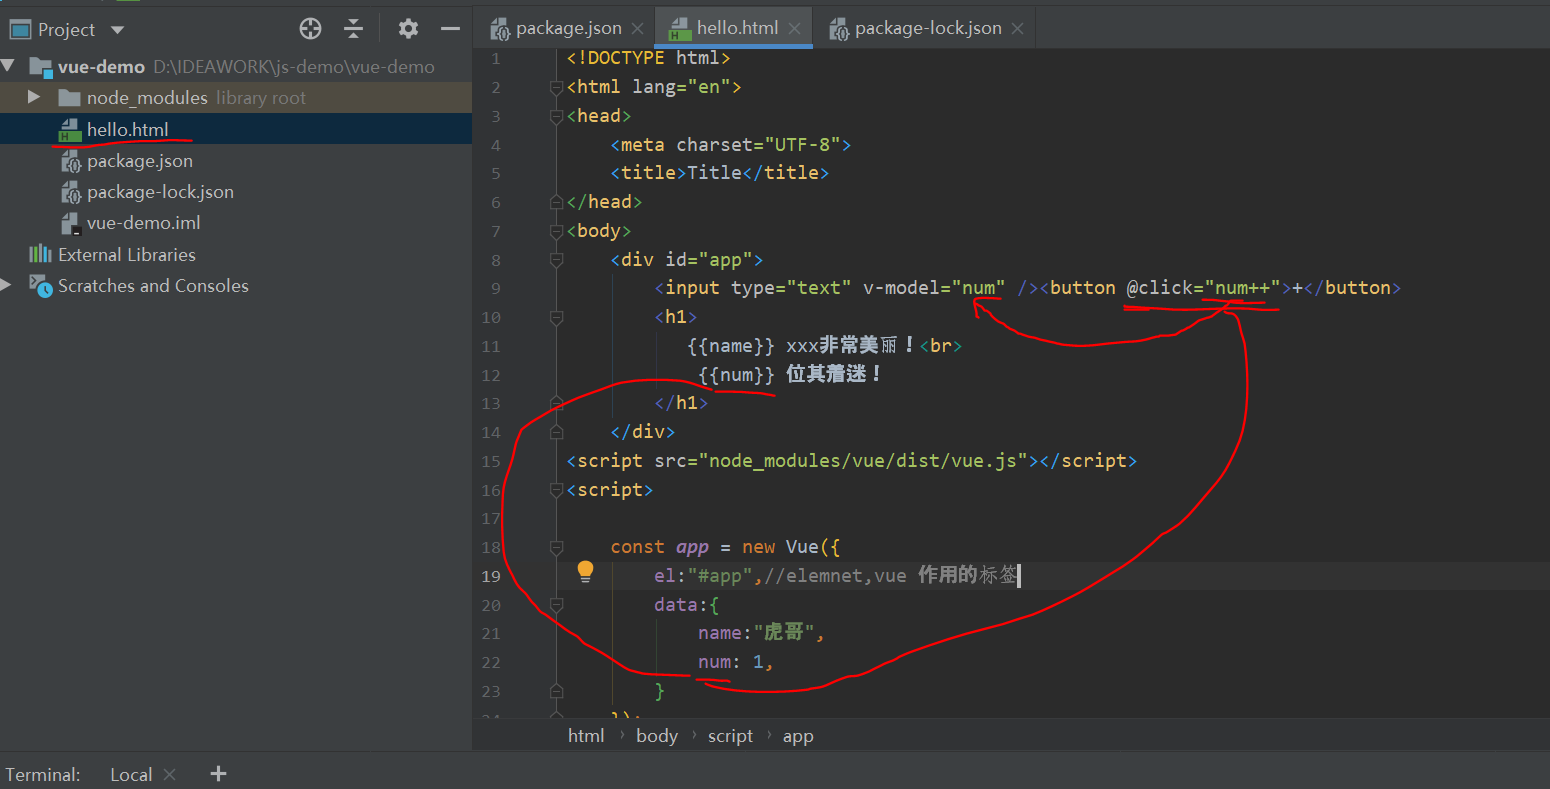Image resolution: width=1550 pixels, height=789 pixels.
Task: Click the <title>Title</title> line
Action: click(720, 173)
